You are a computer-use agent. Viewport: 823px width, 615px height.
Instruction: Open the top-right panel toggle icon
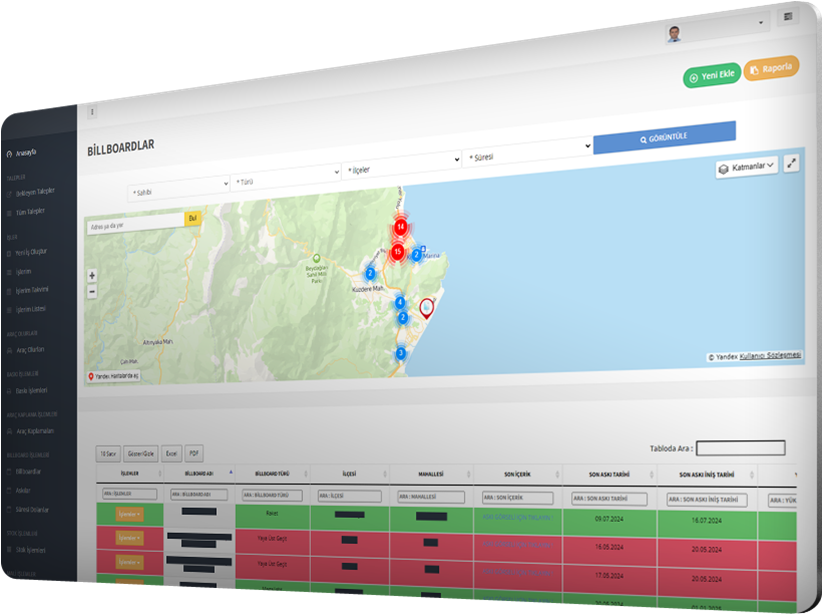tap(789, 17)
